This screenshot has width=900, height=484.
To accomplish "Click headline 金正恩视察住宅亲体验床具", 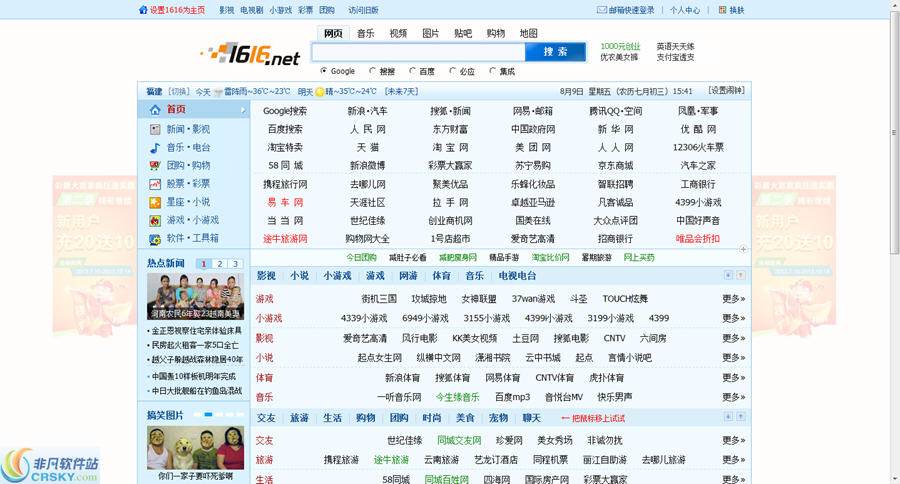I will (x=196, y=331).
